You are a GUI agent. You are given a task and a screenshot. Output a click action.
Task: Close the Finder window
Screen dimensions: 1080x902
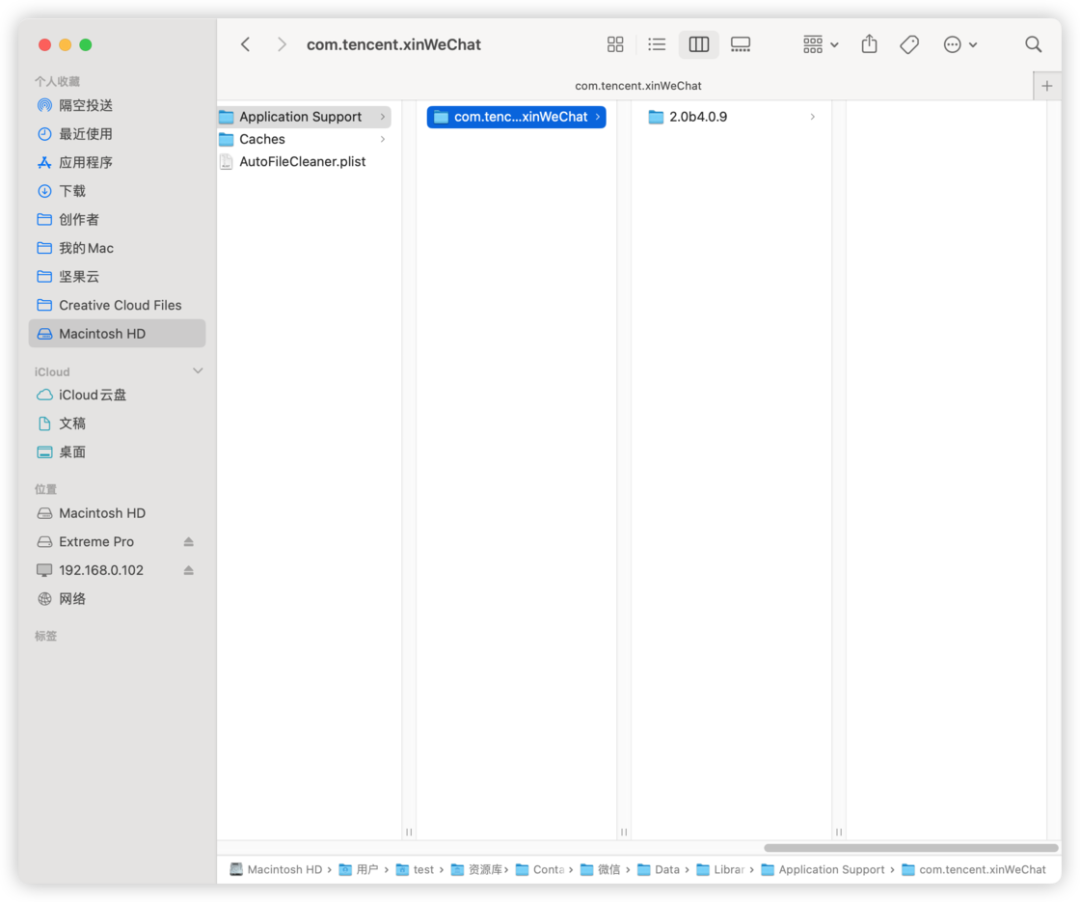click(45, 45)
